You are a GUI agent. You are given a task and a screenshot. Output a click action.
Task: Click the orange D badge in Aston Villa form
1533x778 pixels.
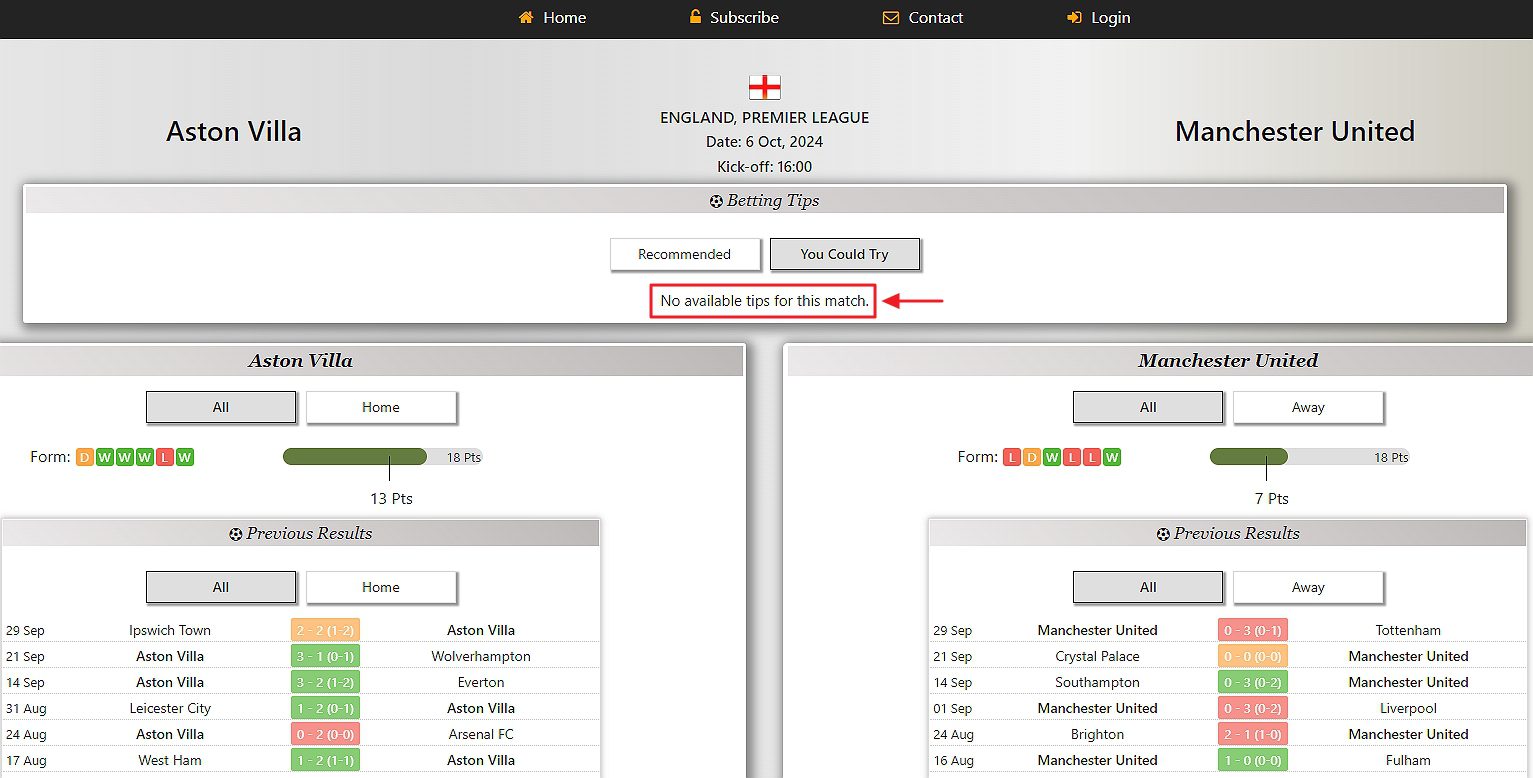click(85, 457)
